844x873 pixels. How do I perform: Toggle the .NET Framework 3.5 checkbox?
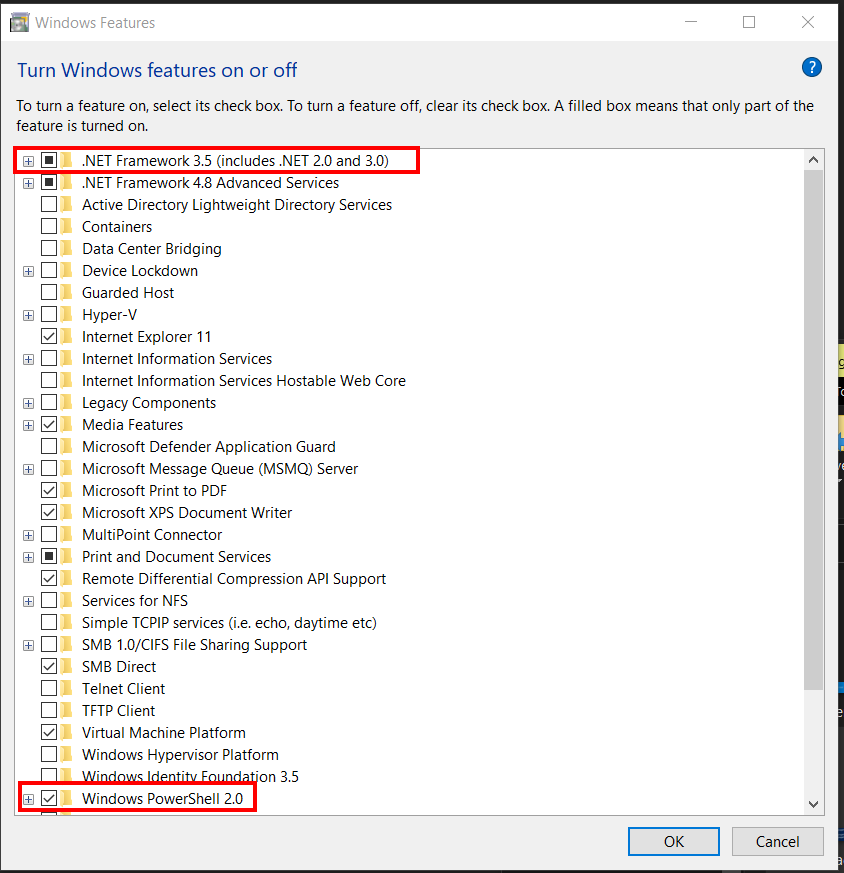coord(49,160)
